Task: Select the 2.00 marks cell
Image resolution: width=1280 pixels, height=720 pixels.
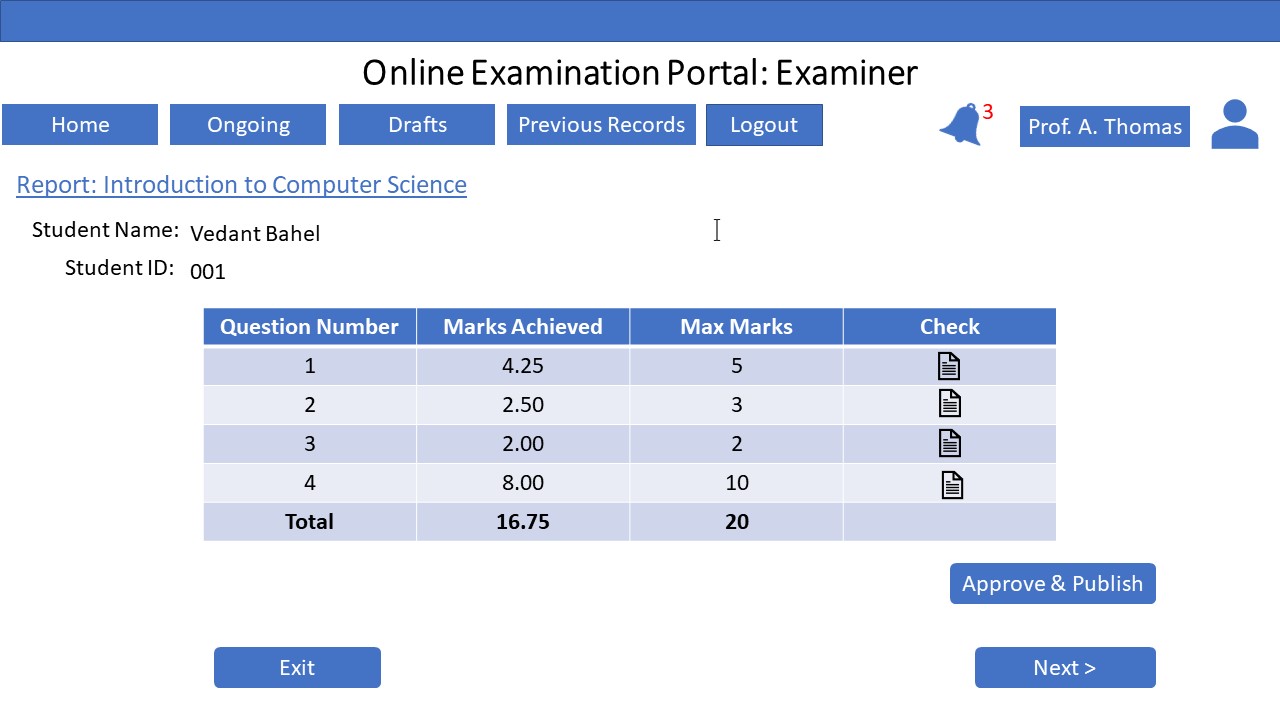Action: point(523,444)
